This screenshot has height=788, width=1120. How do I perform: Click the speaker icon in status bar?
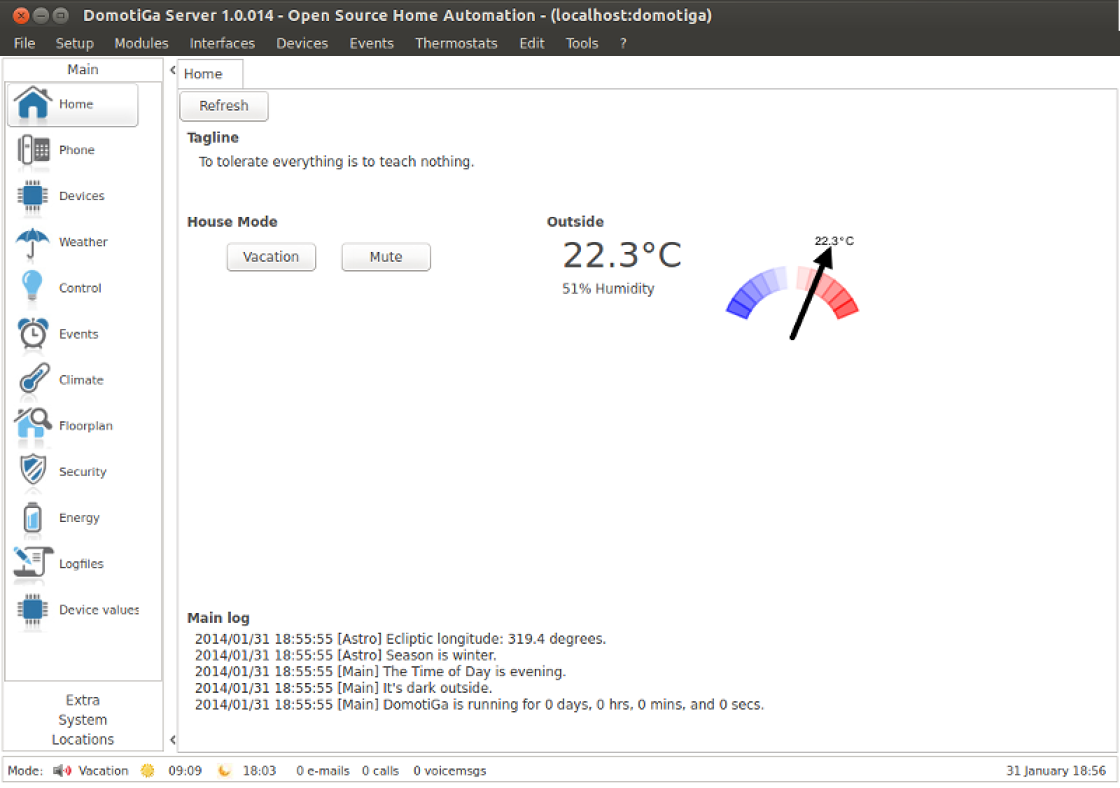[x=62, y=771]
